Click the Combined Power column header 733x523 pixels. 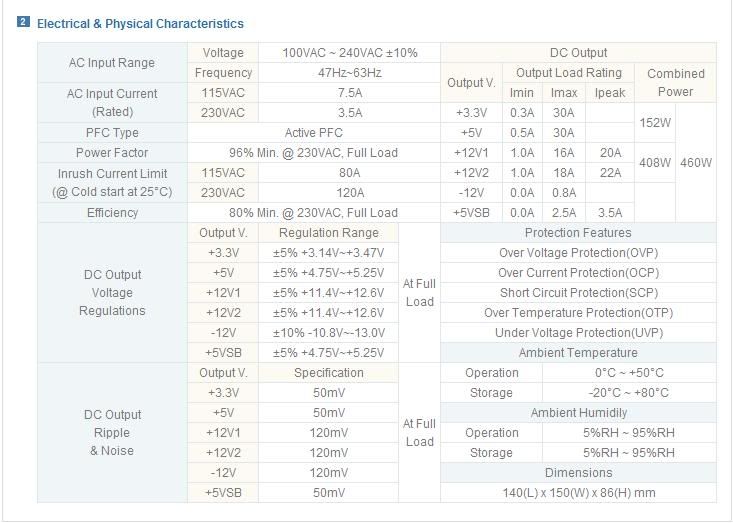click(x=676, y=82)
